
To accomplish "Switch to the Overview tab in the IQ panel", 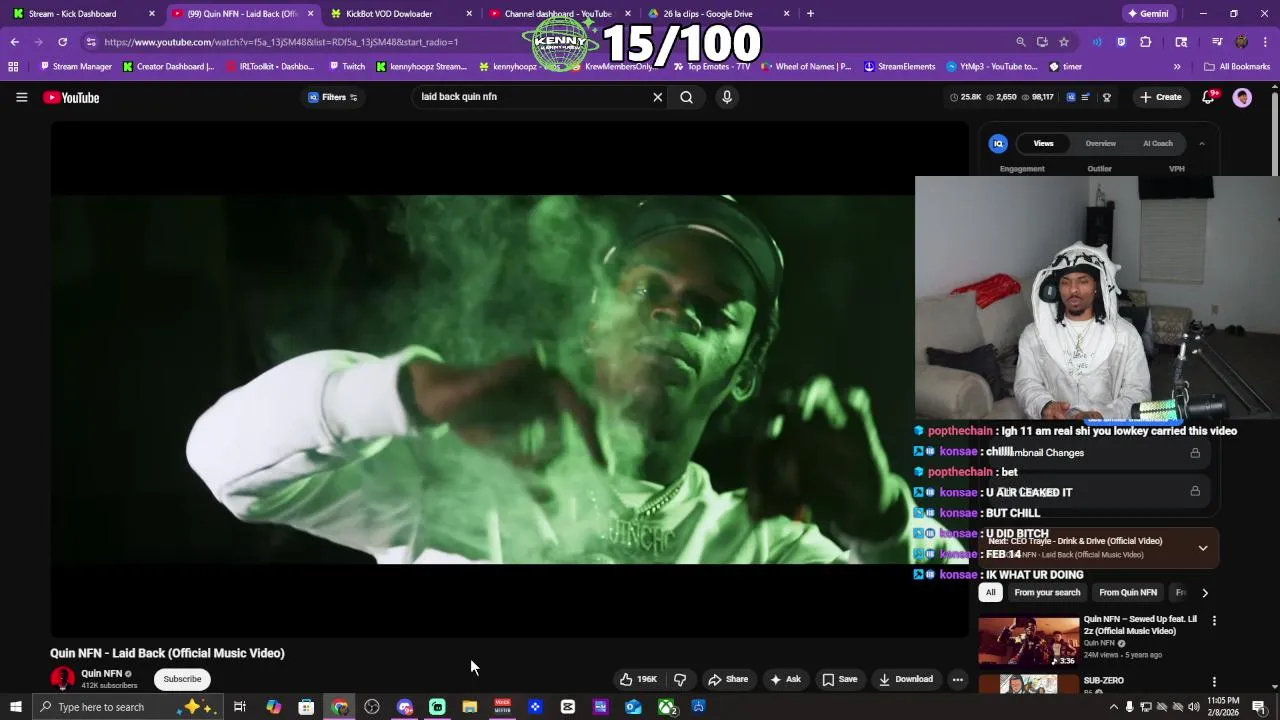I will (x=1100, y=143).
